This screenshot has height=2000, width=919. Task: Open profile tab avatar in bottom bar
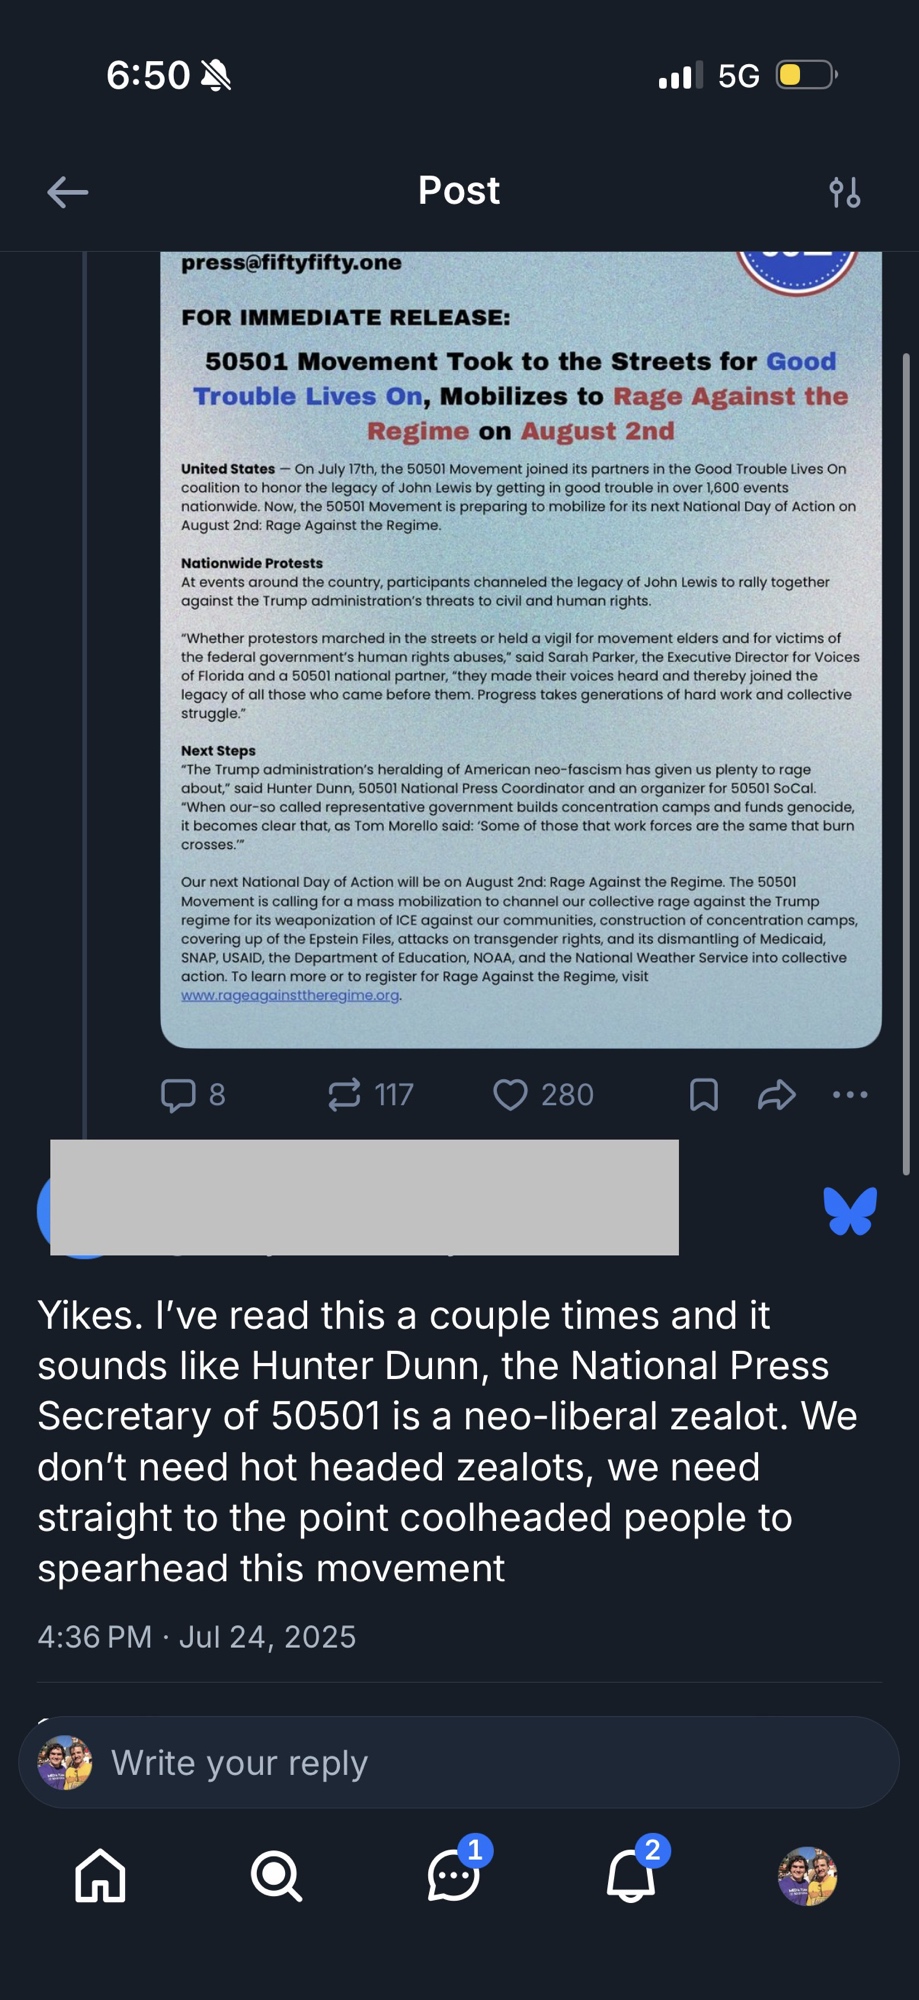click(x=807, y=1875)
